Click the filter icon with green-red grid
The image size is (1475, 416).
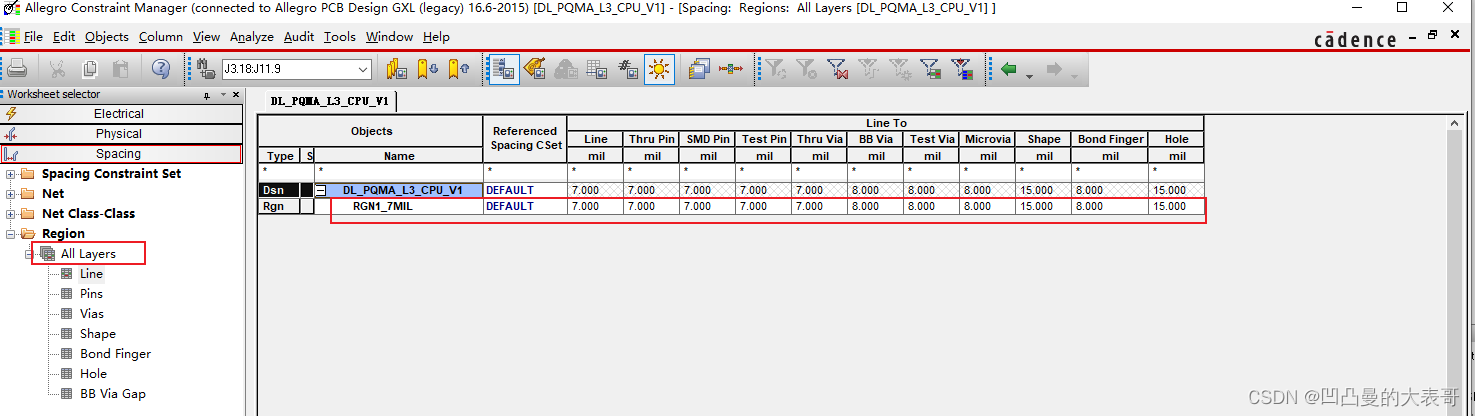pyautogui.click(x=931, y=69)
